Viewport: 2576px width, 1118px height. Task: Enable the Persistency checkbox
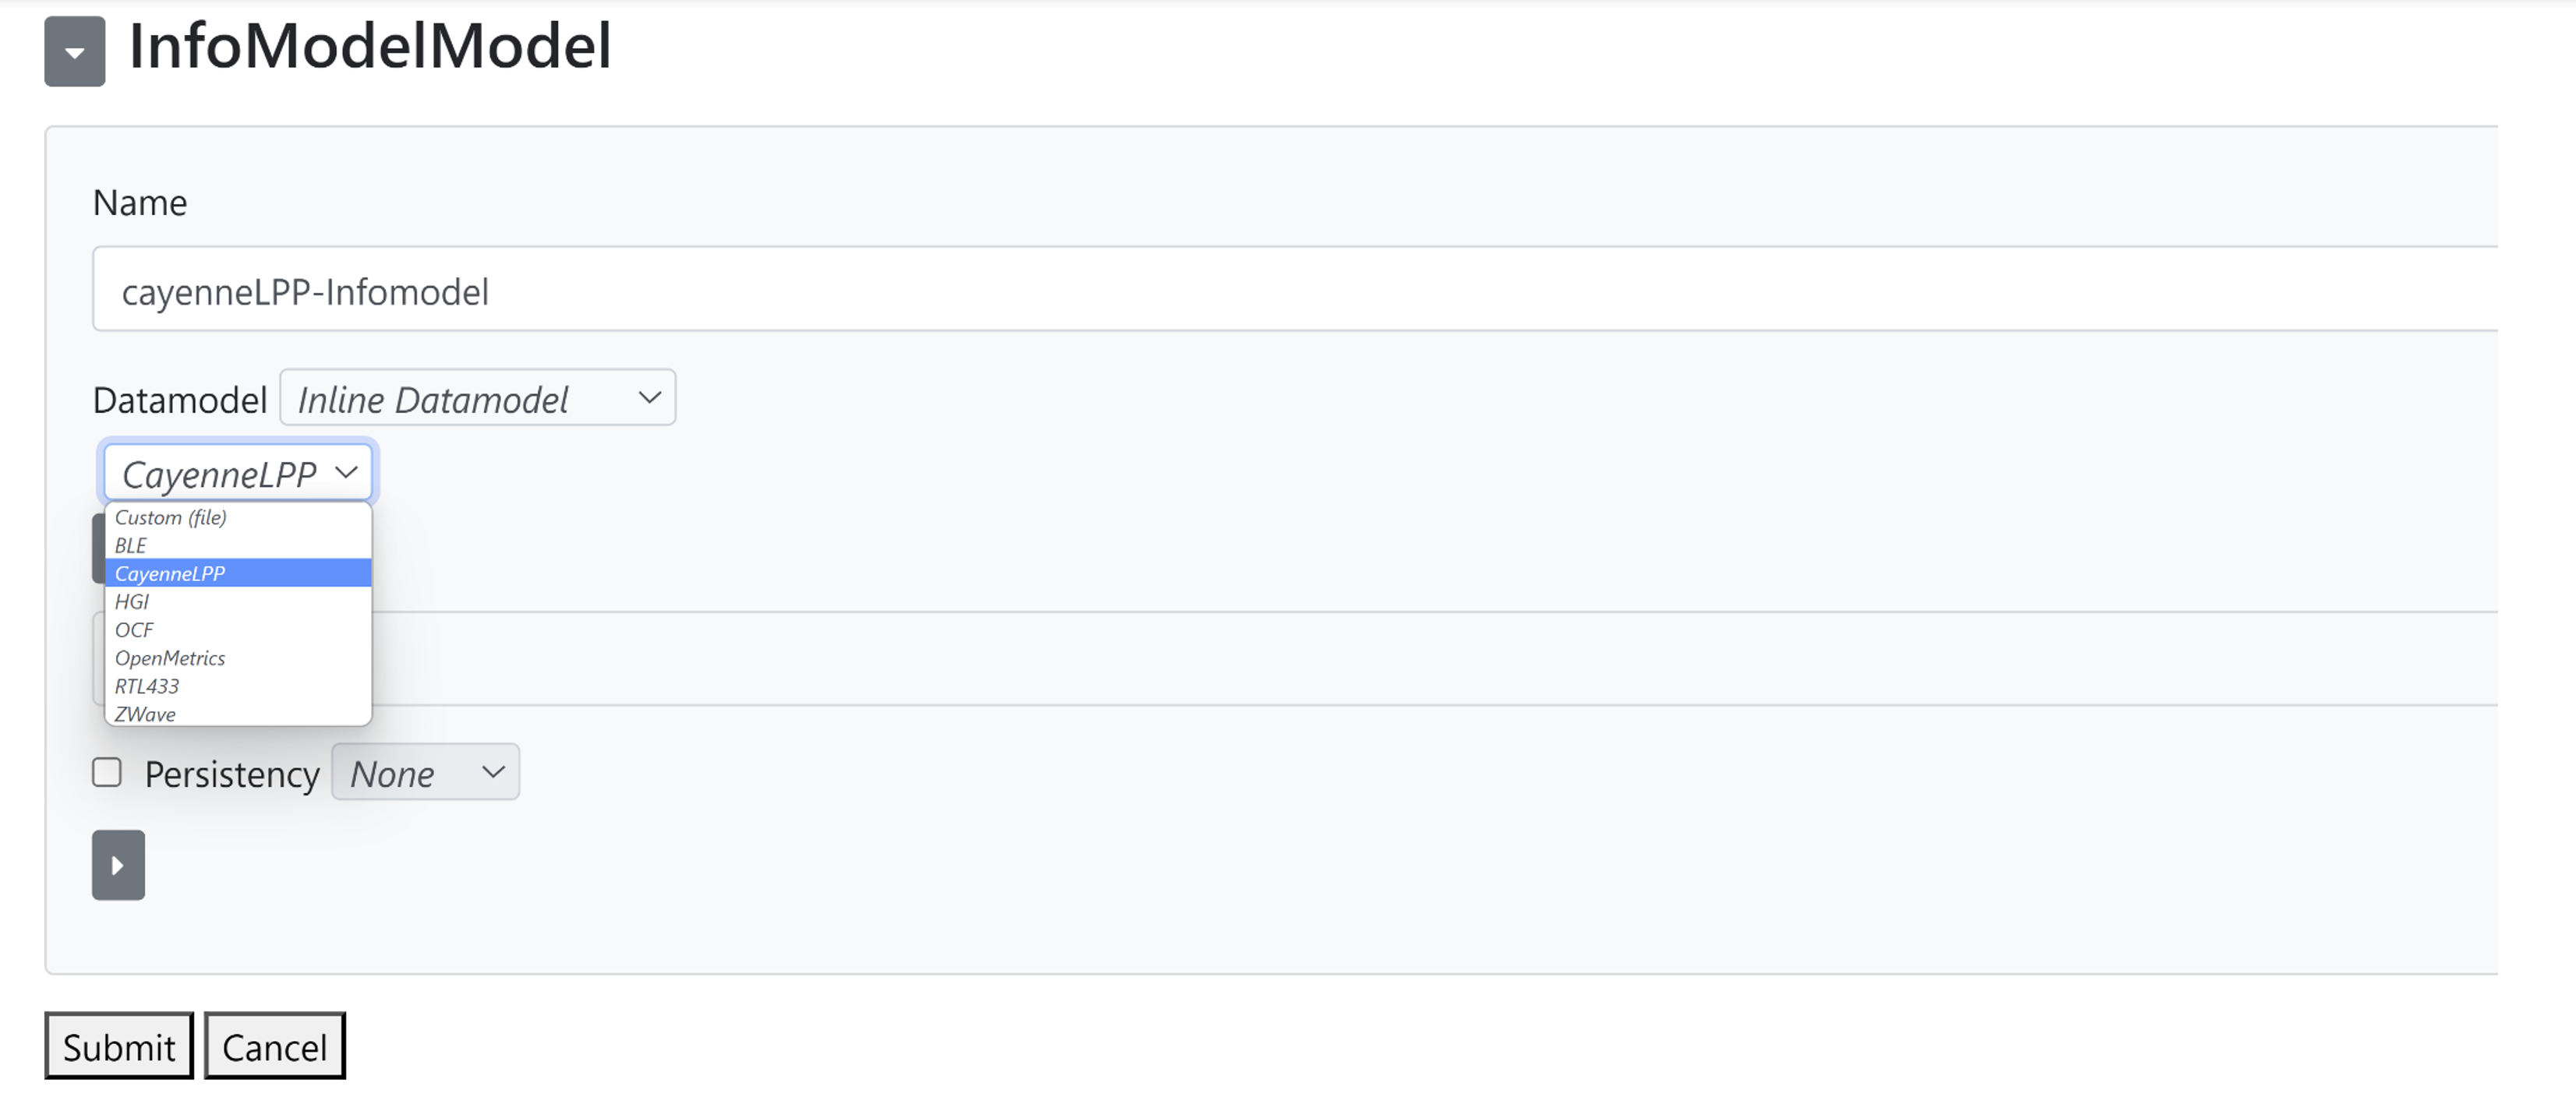(107, 772)
